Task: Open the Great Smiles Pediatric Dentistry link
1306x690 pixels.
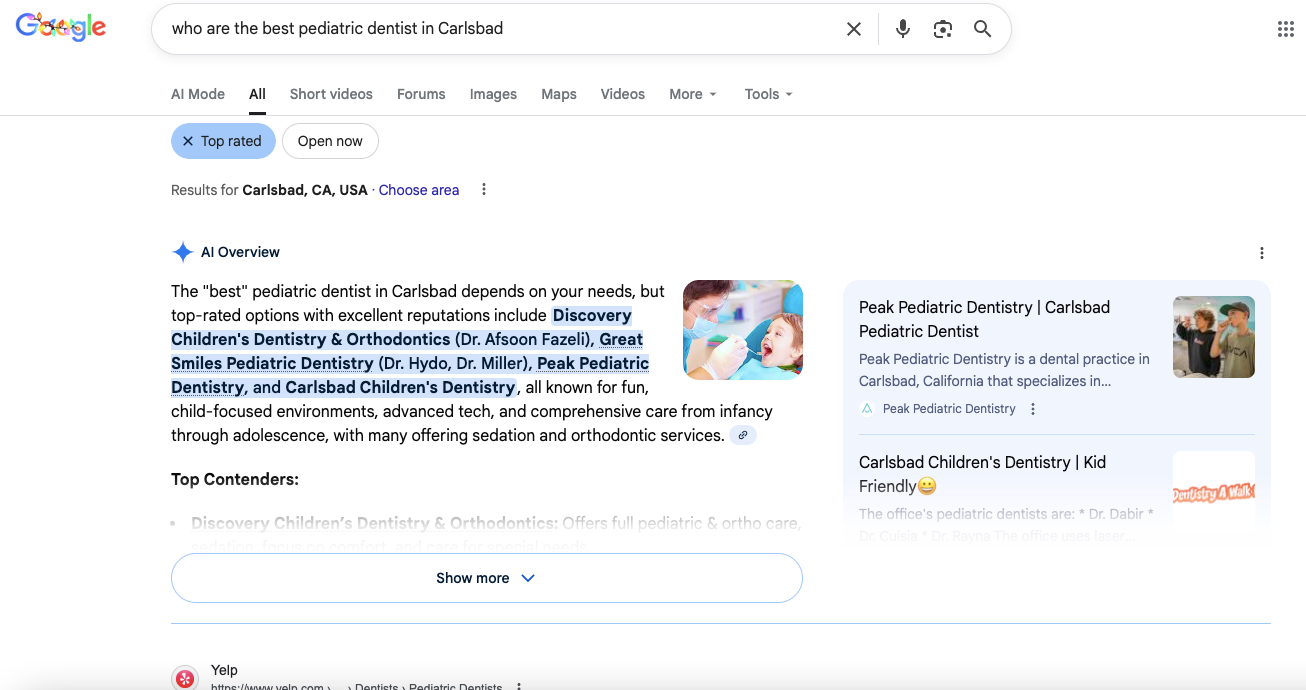Action: coord(271,363)
